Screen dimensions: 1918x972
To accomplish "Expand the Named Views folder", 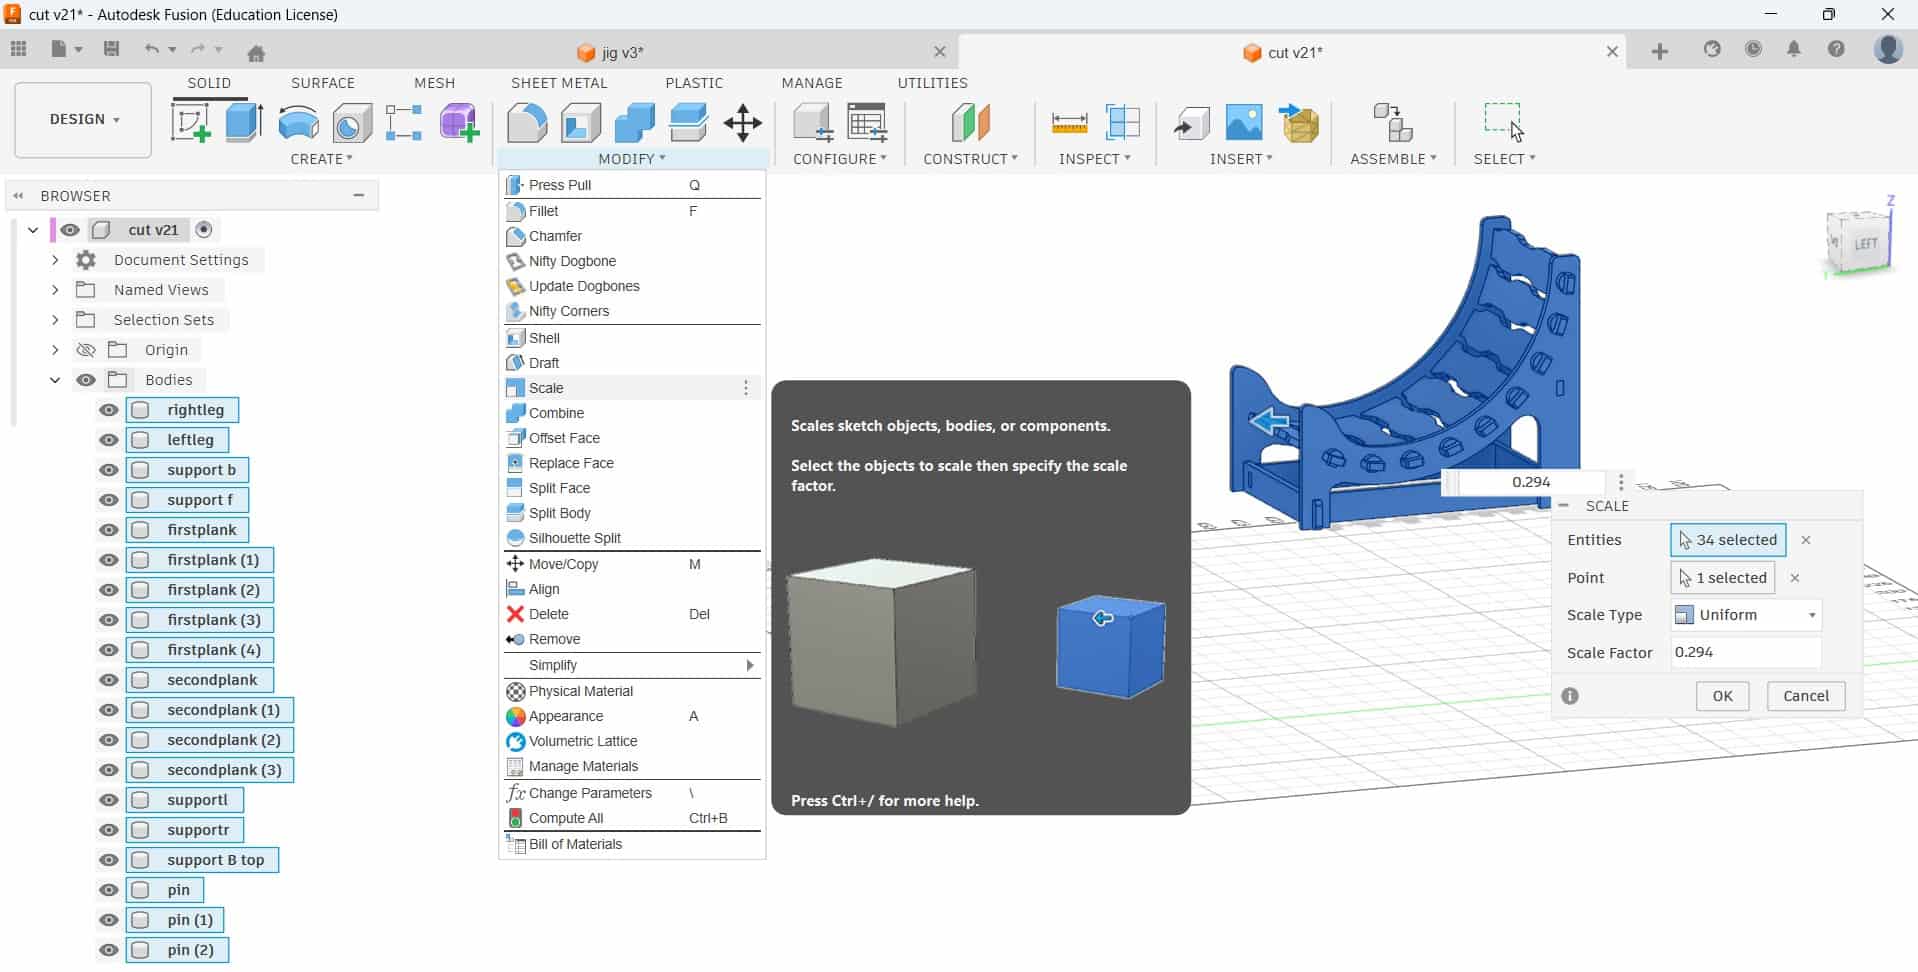I will click(x=55, y=290).
